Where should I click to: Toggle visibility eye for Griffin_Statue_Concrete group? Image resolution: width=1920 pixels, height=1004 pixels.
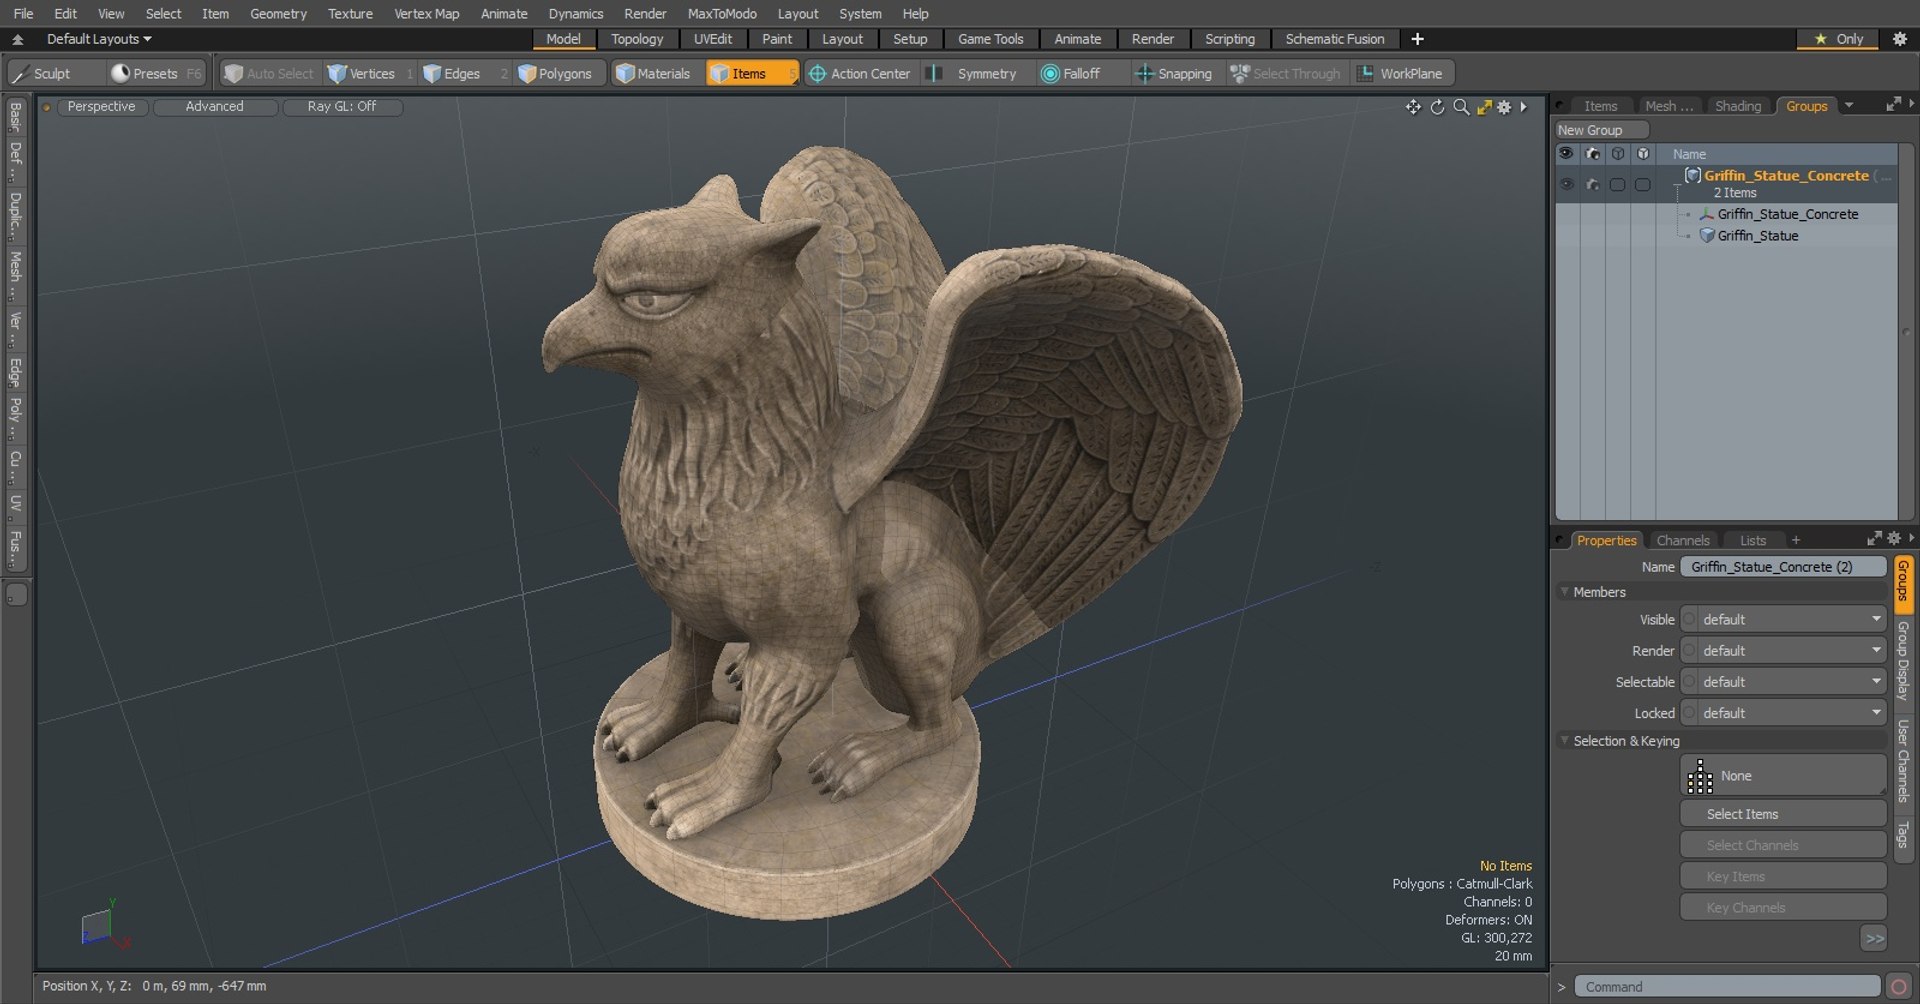coord(1566,184)
